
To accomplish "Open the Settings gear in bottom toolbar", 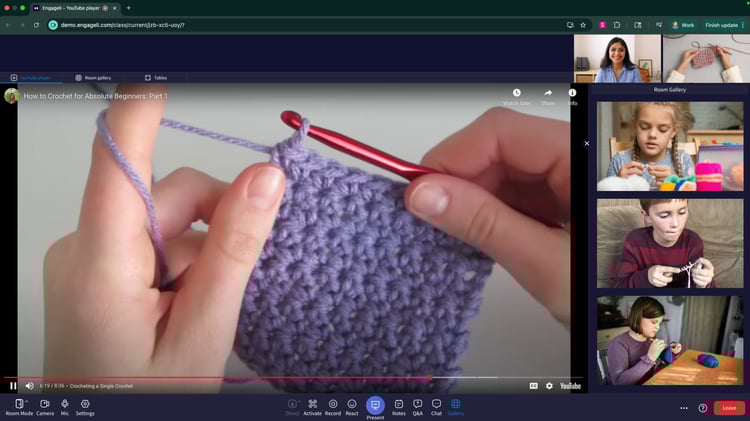I will [x=85, y=405].
